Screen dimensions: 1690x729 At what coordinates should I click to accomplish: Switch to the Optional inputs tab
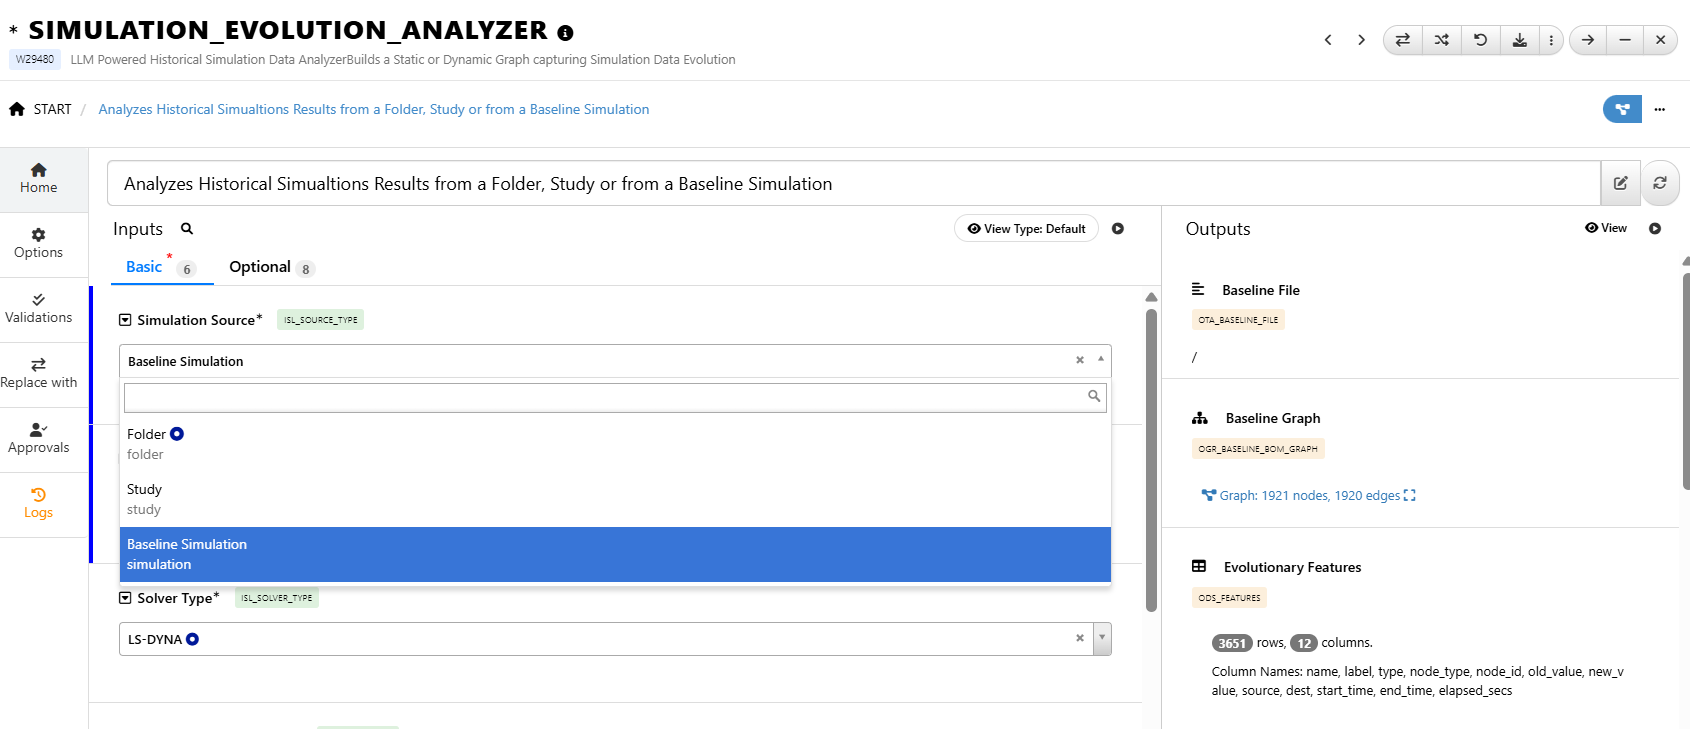tap(260, 267)
